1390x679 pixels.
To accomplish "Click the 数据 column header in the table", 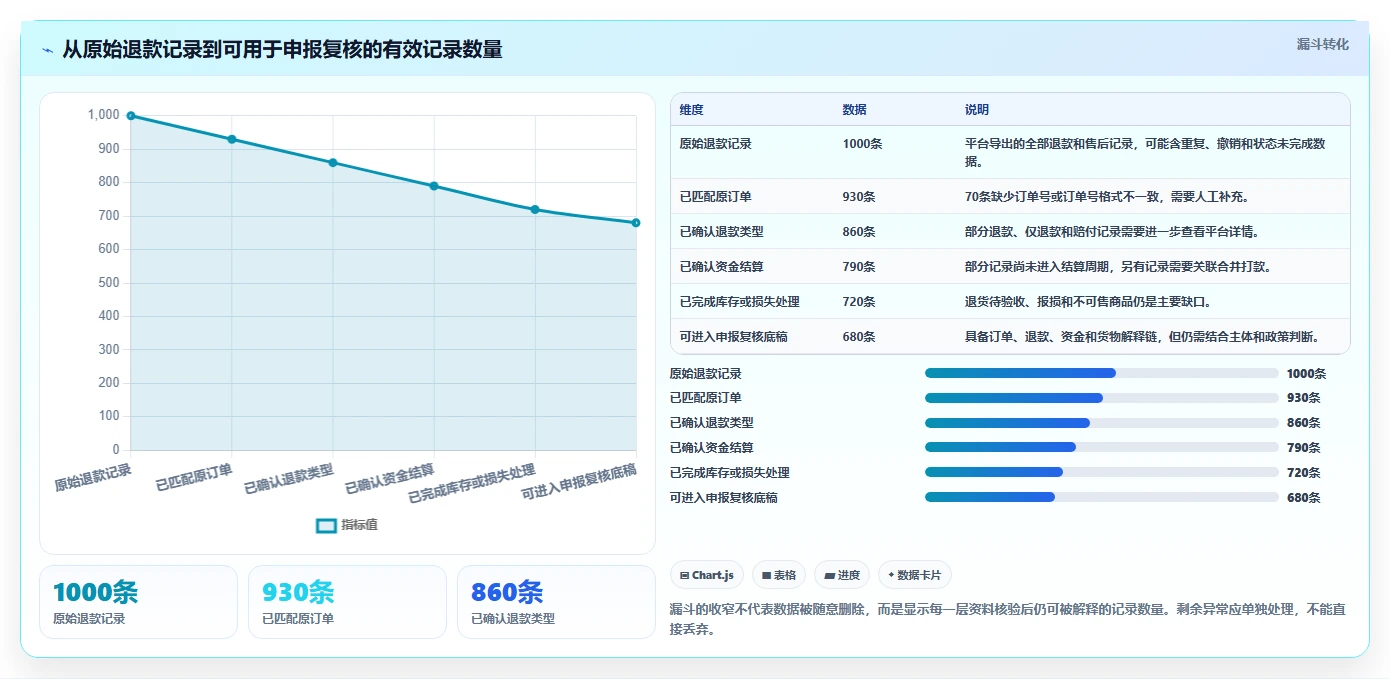I will pyautogui.click(x=855, y=110).
